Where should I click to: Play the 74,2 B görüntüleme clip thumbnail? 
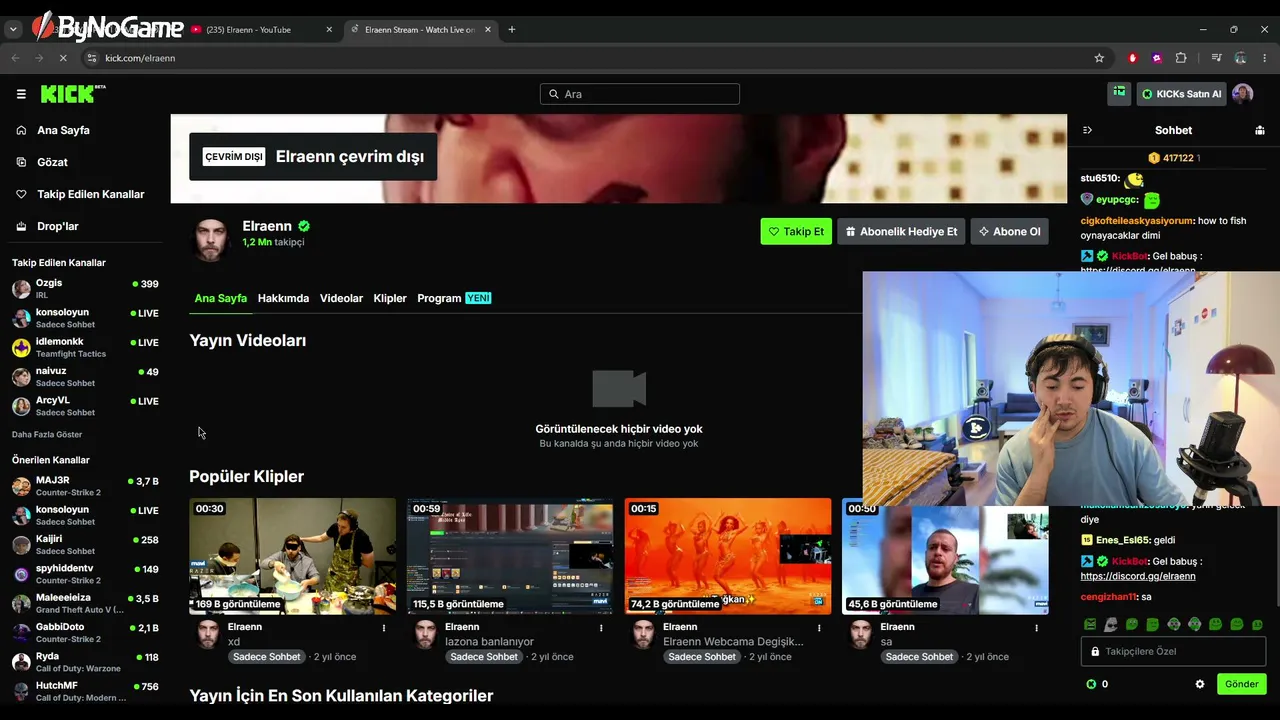click(x=728, y=556)
